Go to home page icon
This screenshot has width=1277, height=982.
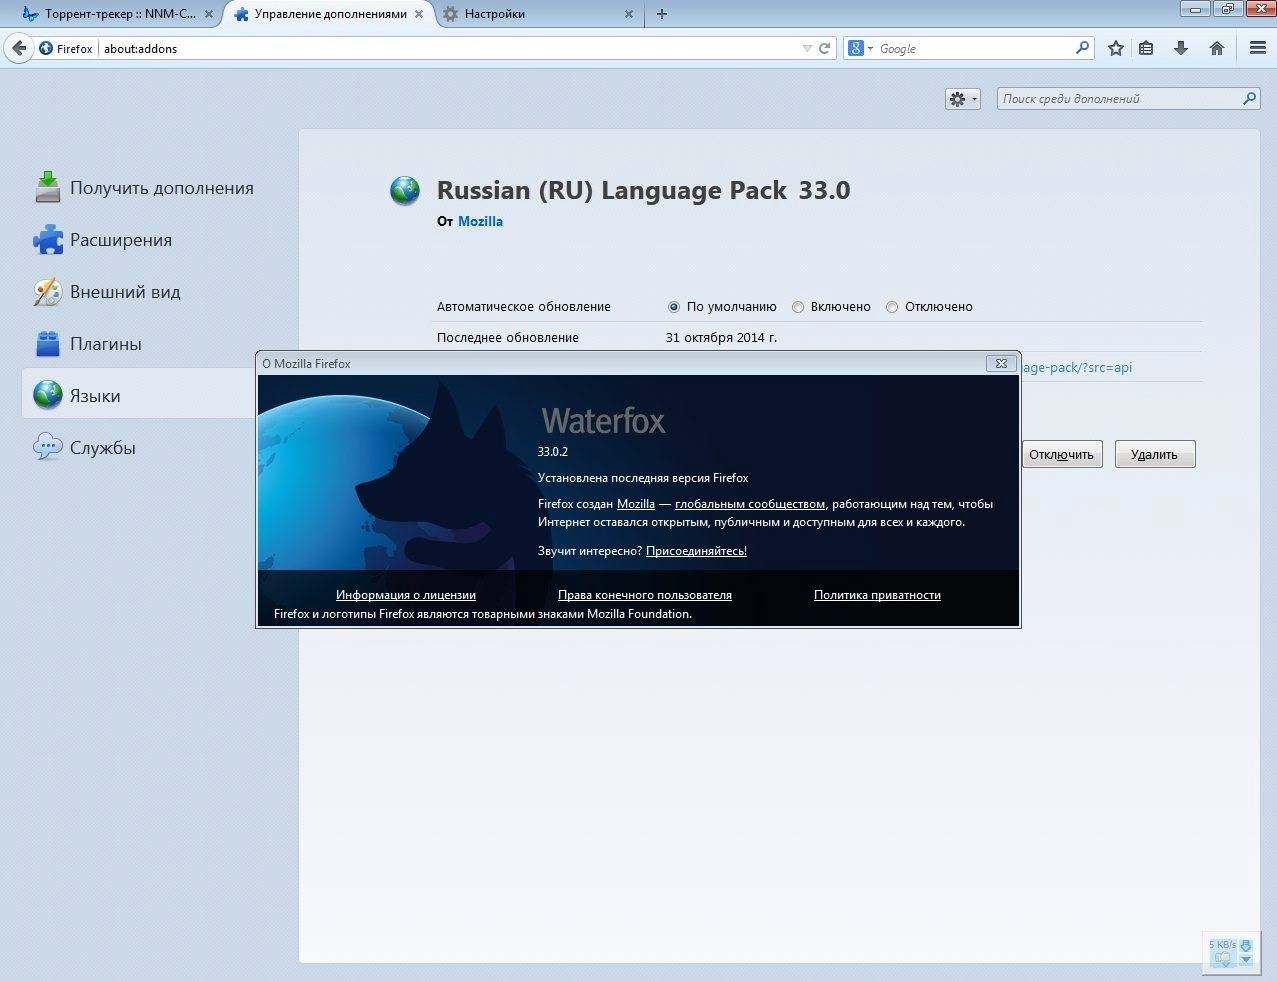[x=1217, y=48]
